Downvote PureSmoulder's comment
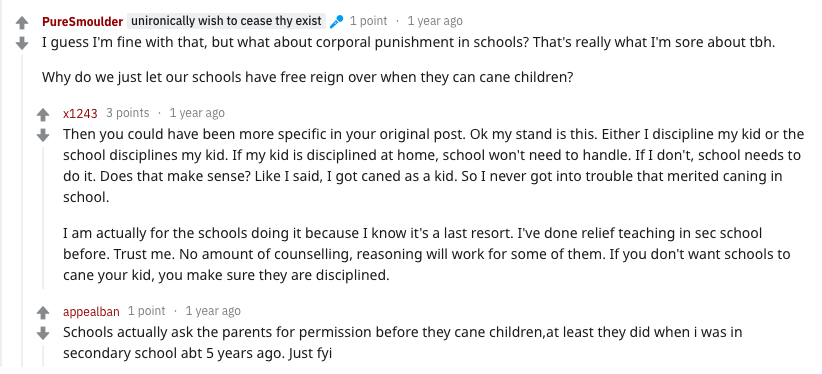This screenshot has height=374, width=822. (21, 44)
